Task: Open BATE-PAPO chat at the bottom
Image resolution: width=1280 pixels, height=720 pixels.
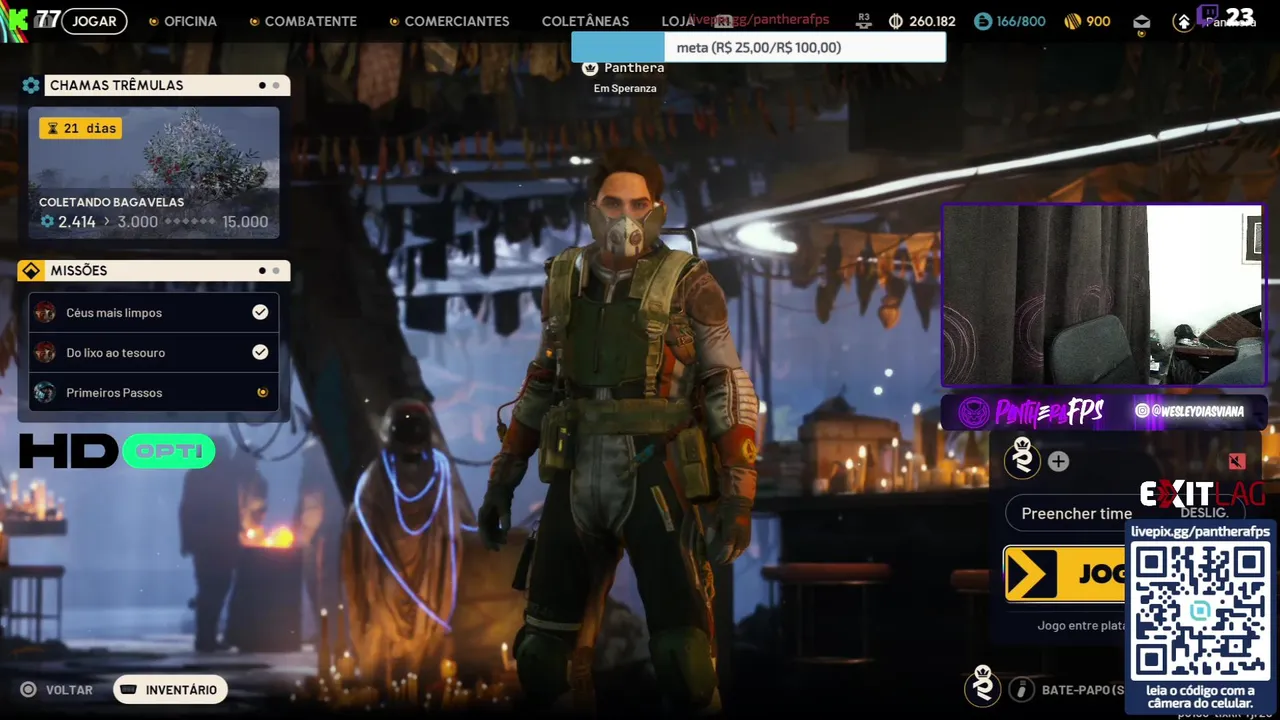Action: 1083,690
